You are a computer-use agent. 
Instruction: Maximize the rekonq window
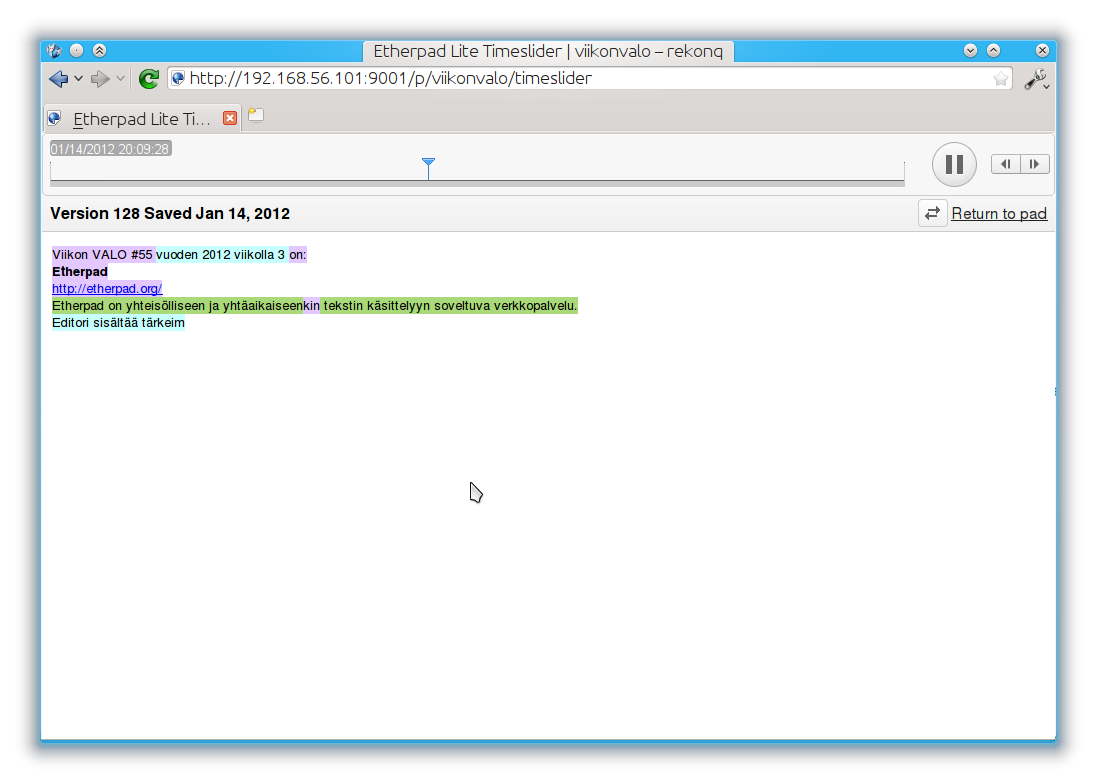(993, 50)
